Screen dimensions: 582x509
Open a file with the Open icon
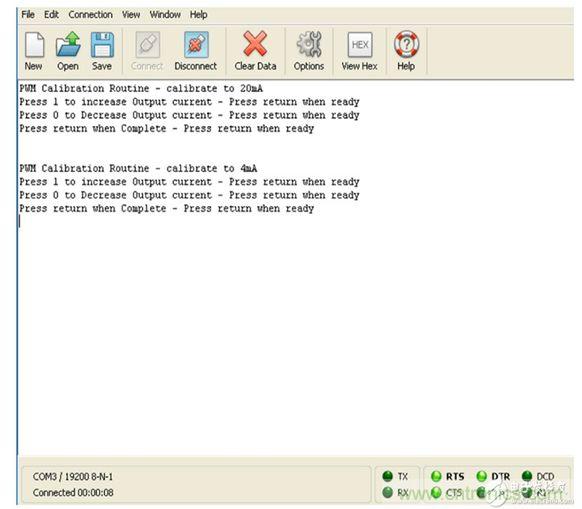coord(68,44)
